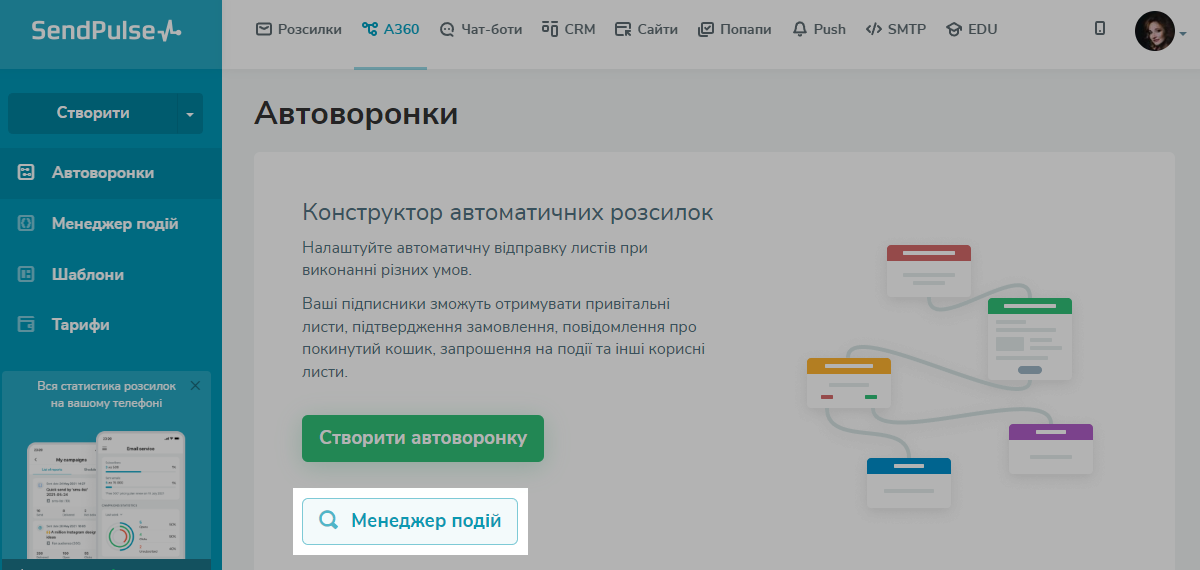The width and height of the screenshot is (1200, 570).
Task: Click the text "Вся статистика розсилок"
Action: tap(106, 385)
